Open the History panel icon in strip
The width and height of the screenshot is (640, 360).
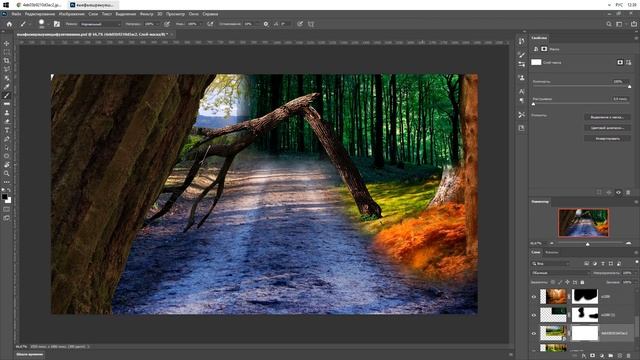pos(522,41)
